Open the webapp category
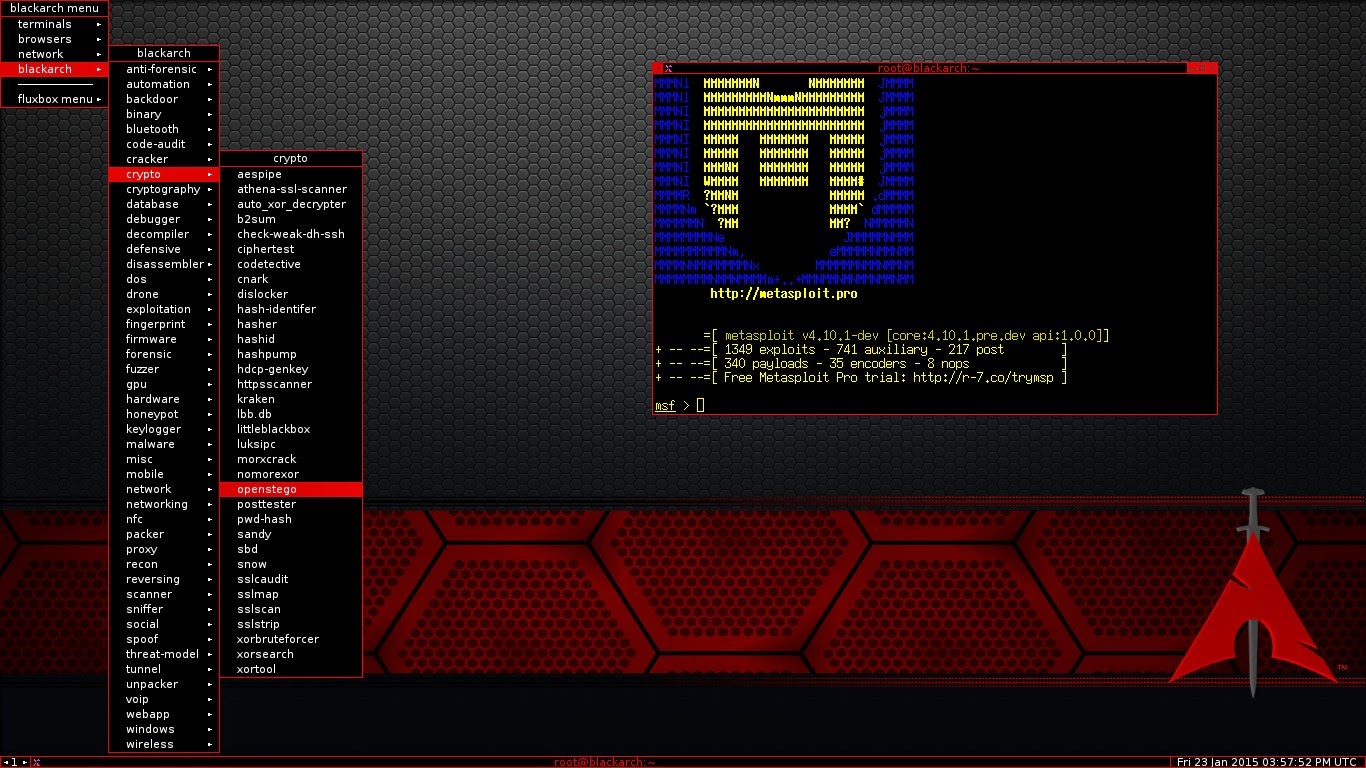This screenshot has height=768, width=1366. pos(164,714)
